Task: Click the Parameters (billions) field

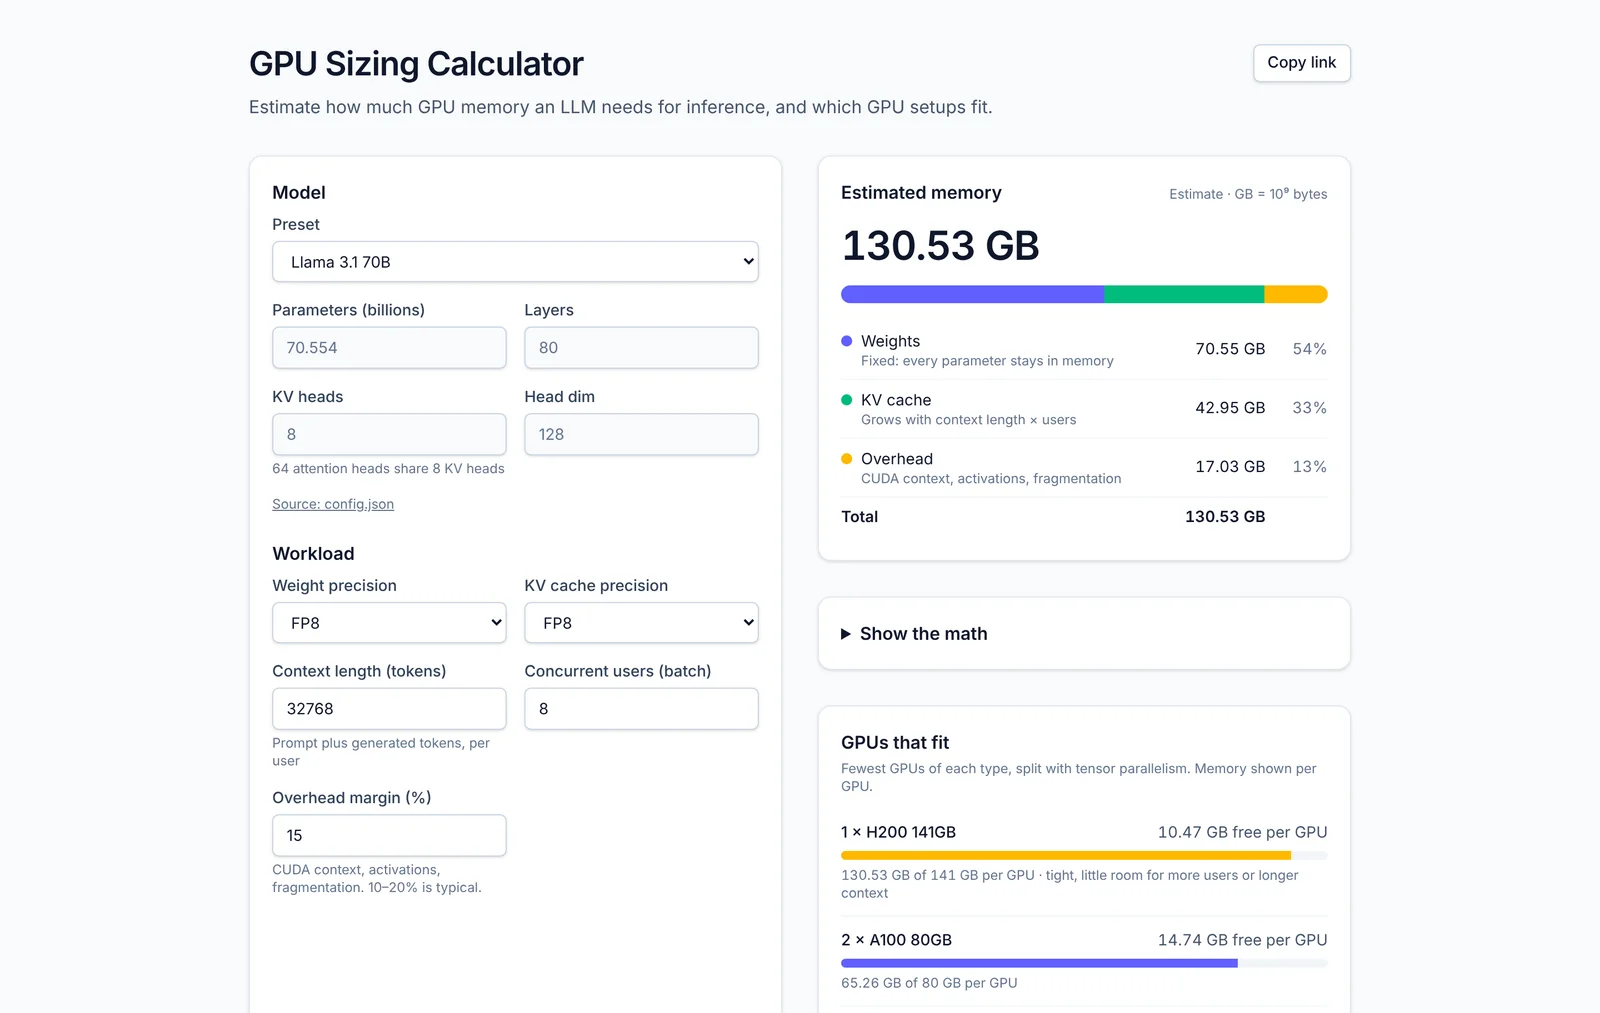Action: [389, 348]
